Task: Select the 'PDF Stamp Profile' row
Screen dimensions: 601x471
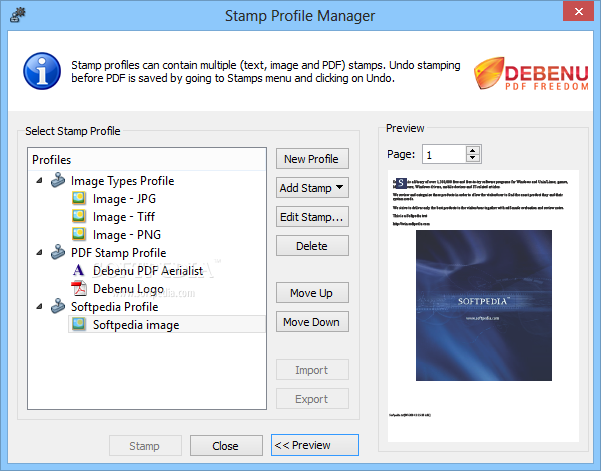Action: (x=118, y=253)
